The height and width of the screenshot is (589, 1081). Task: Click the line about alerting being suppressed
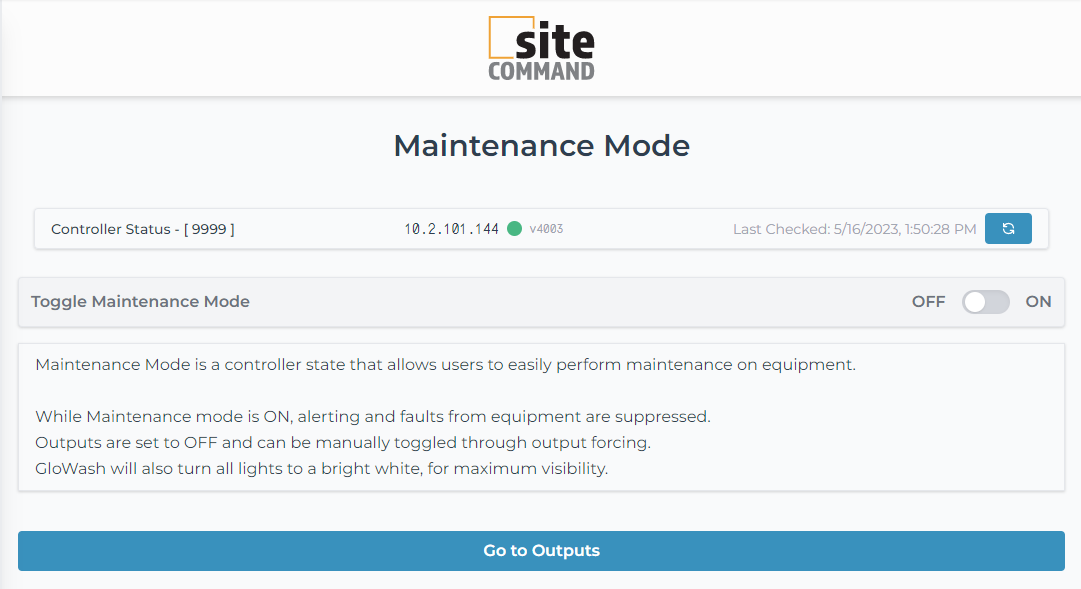[372, 416]
